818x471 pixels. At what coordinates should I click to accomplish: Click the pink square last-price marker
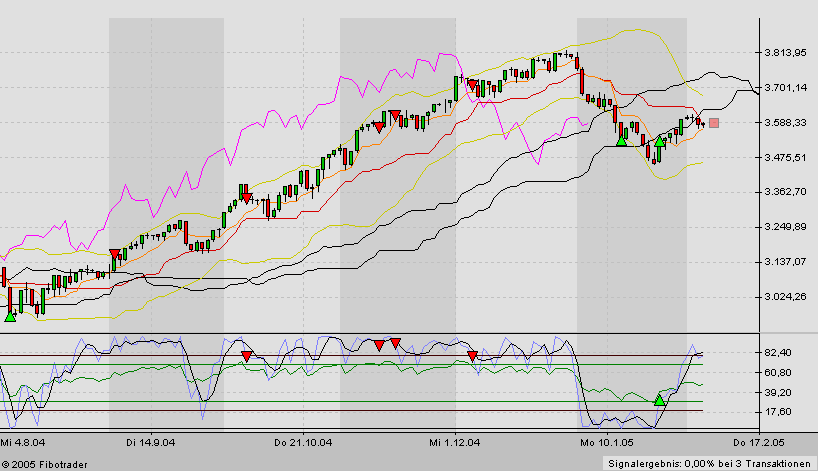click(714, 123)
